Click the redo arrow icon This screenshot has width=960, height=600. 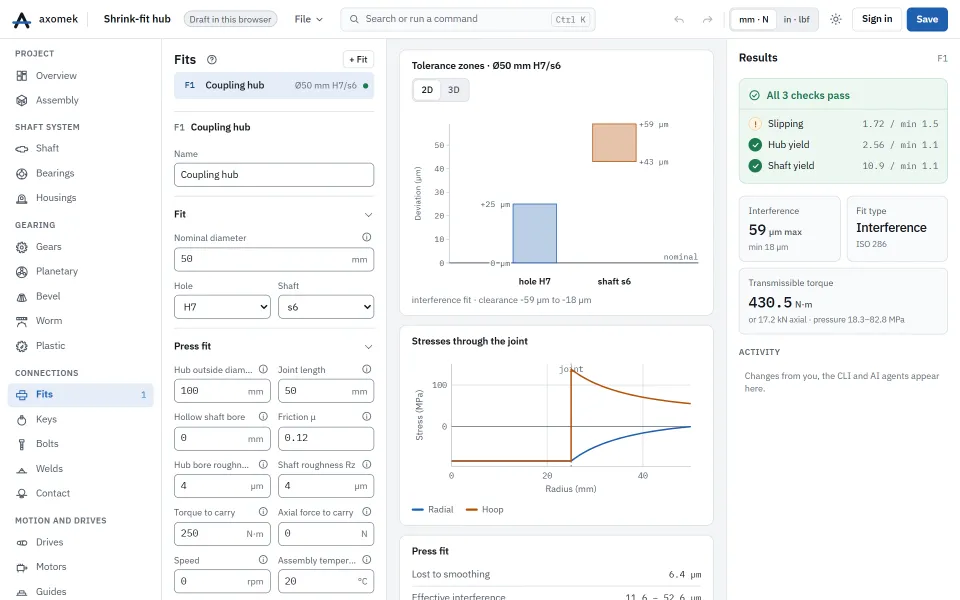click(x=707, y=20)
